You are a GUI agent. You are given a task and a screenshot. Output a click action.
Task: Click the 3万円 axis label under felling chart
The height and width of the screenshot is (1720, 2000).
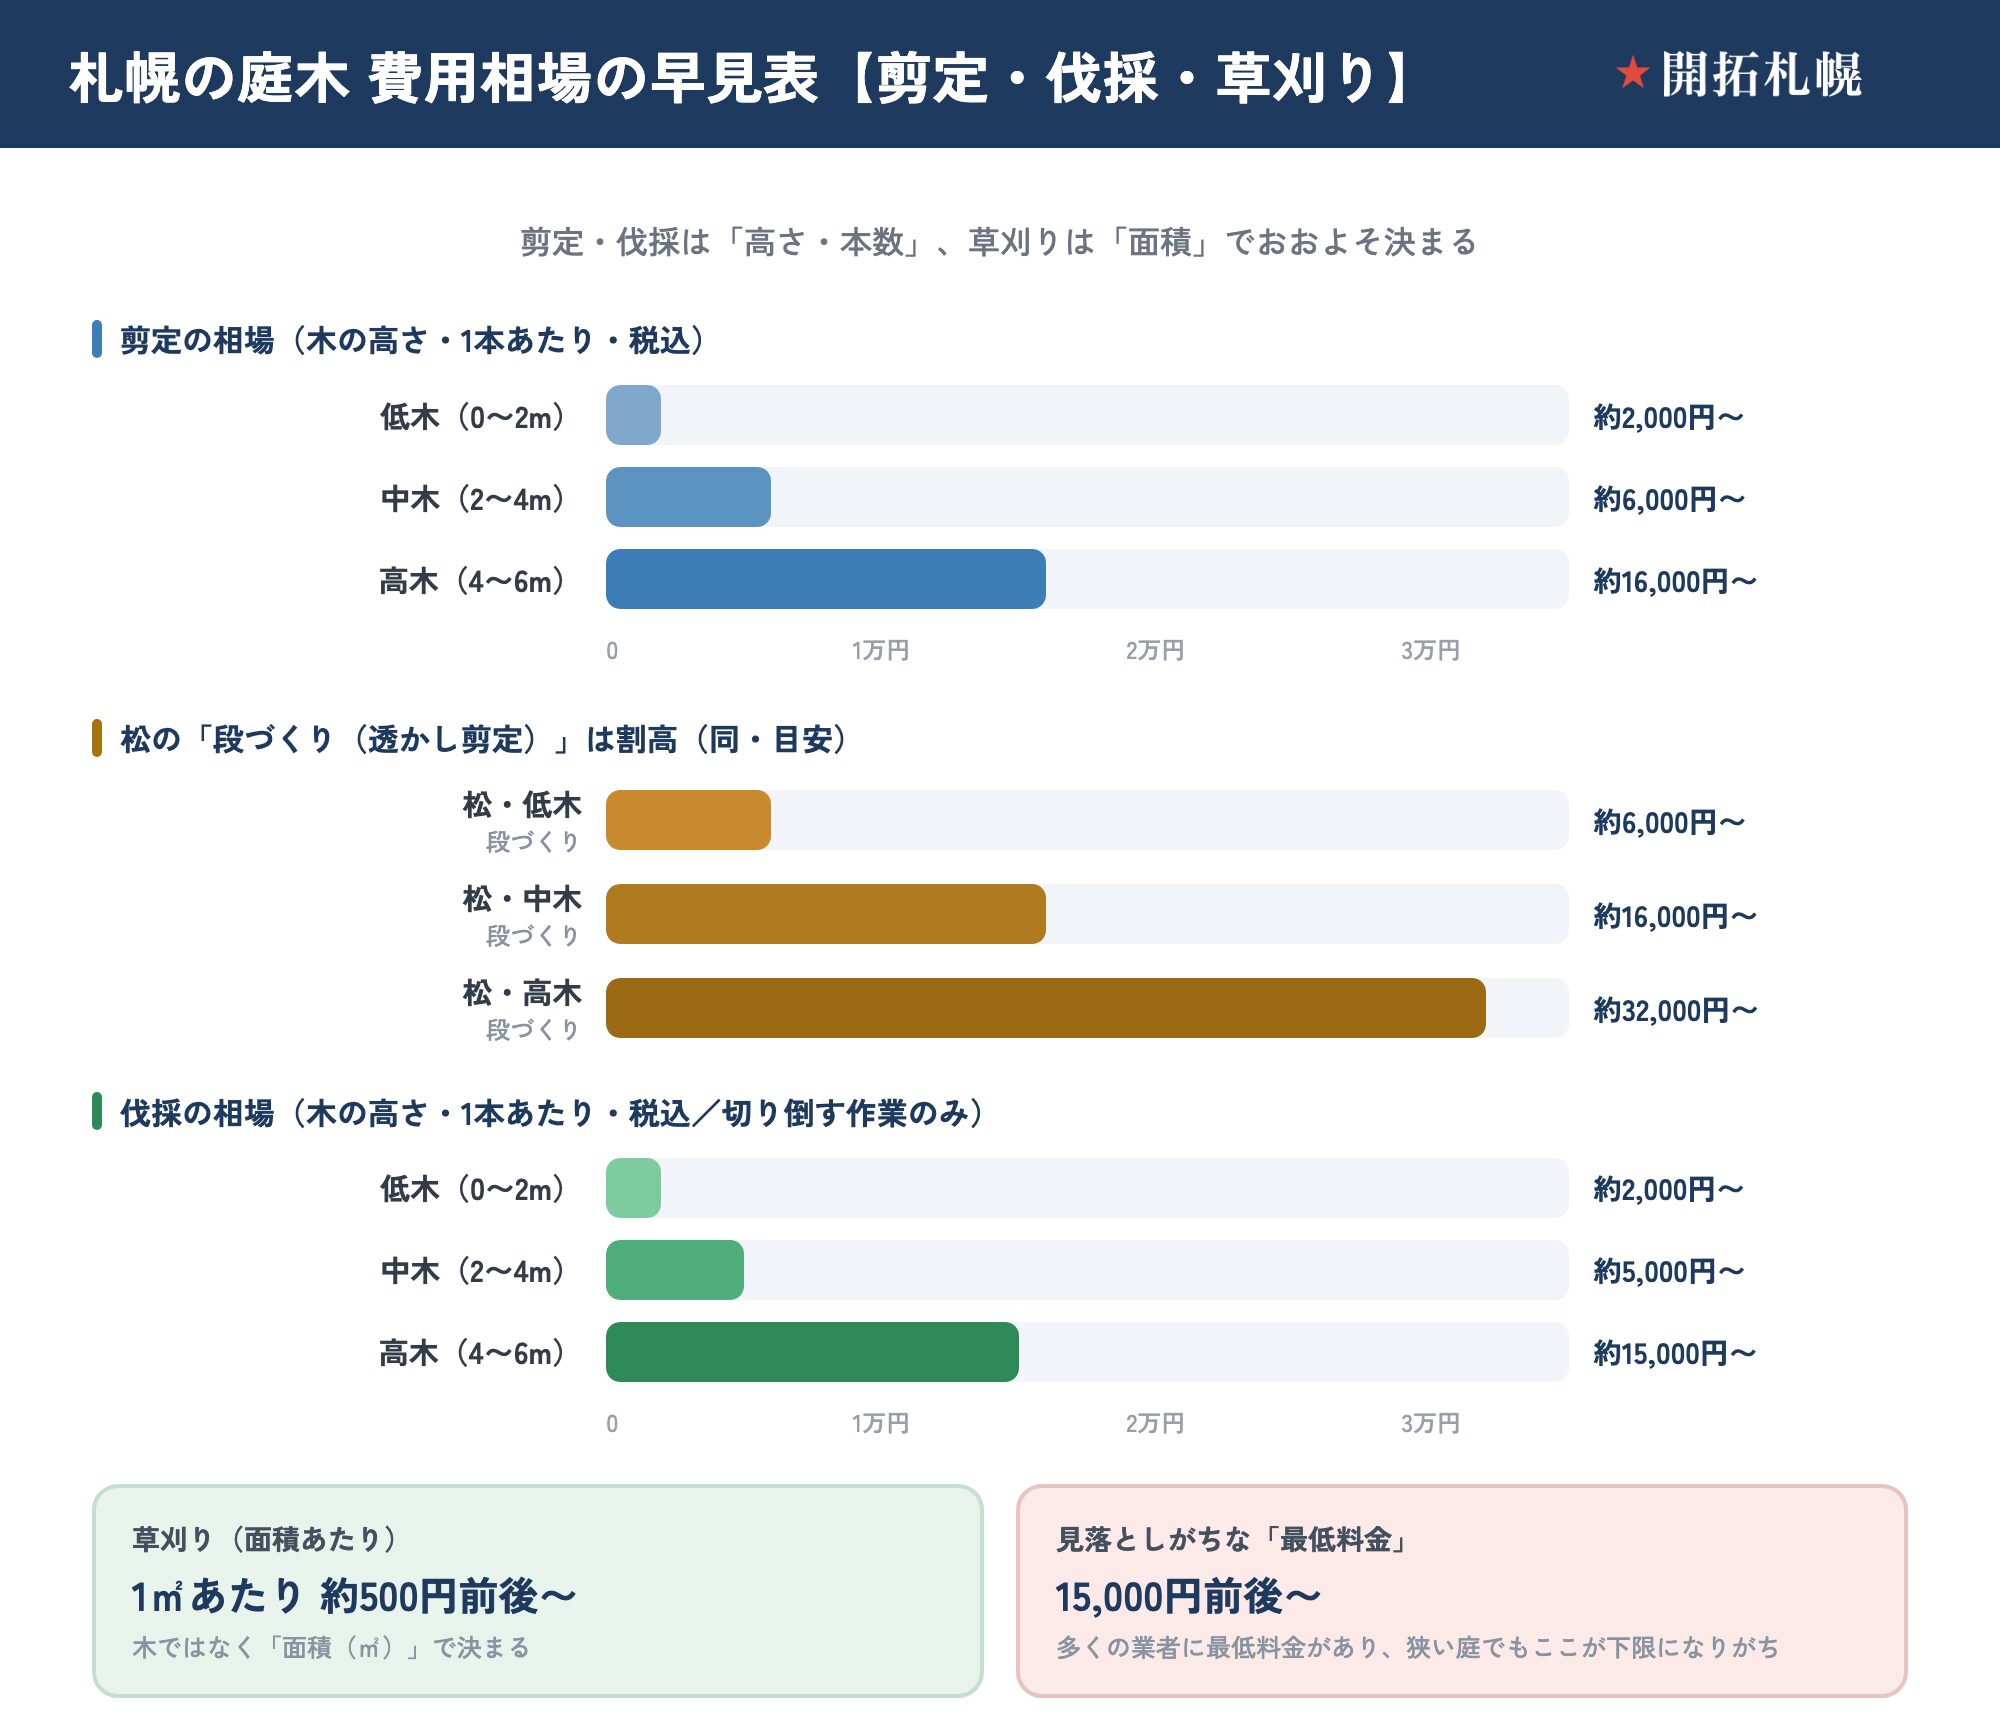click(x=1430, y=1424)
